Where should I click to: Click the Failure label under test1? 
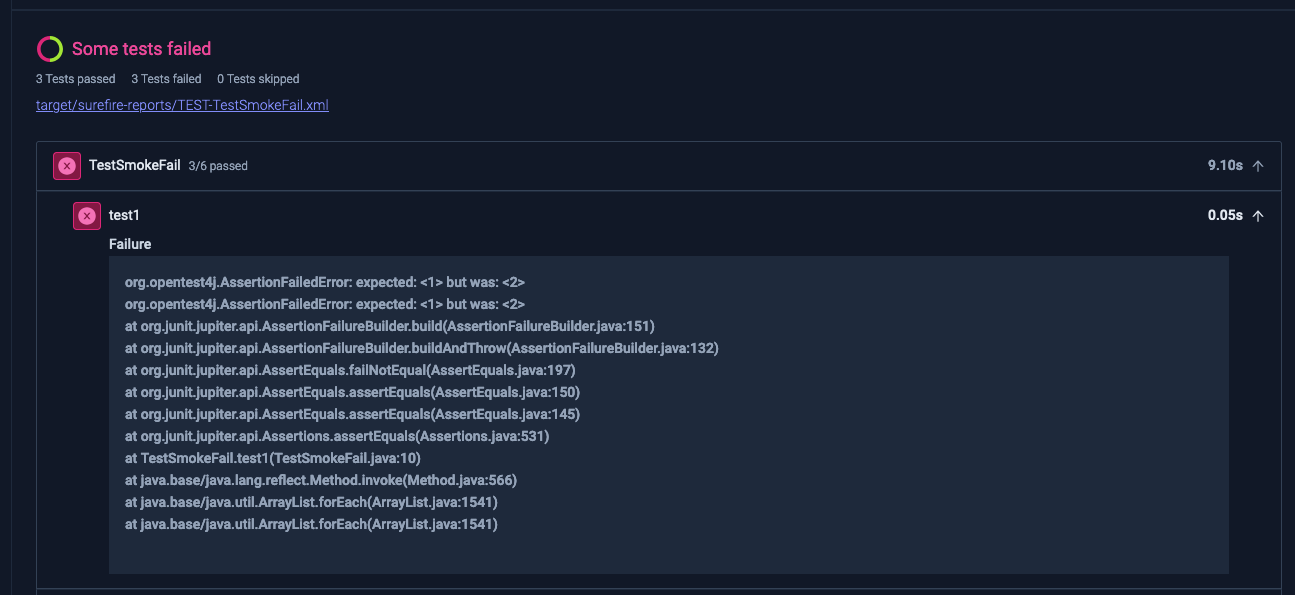[130, 244]
